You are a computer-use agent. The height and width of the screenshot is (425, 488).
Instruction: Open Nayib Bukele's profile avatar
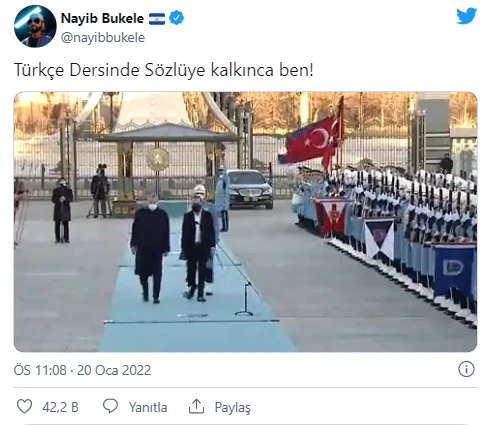point(35,26)
